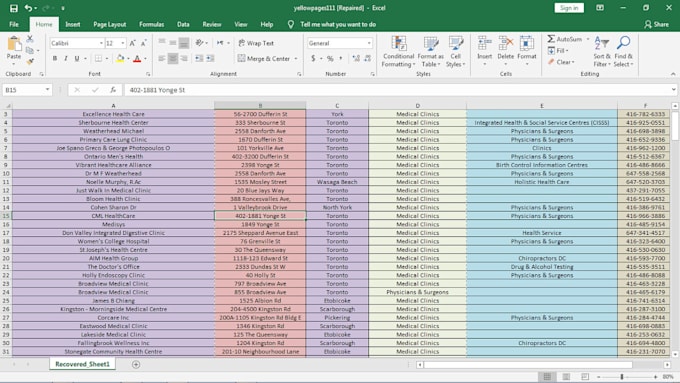Delete cells button
Viewport: 680px width, 383px height.
point(505,51)
